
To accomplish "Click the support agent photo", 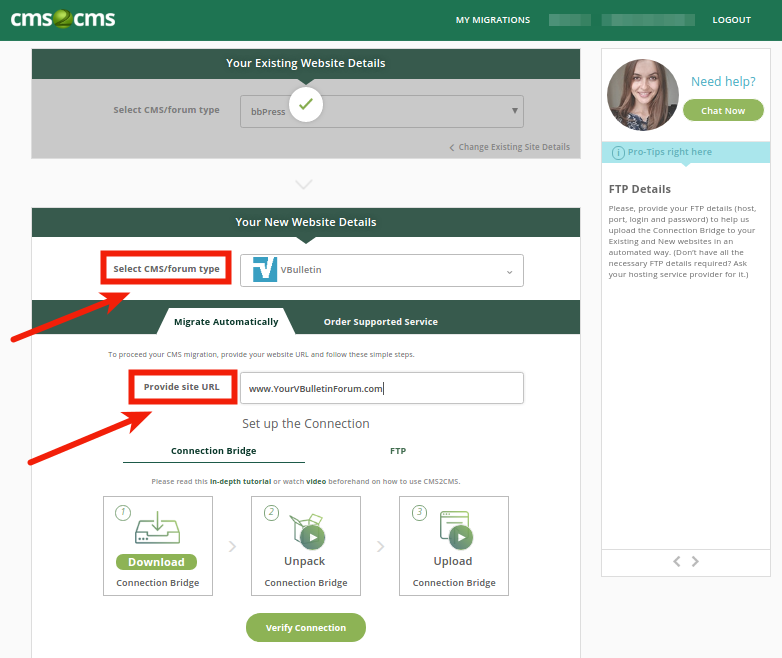I will 642,95.
